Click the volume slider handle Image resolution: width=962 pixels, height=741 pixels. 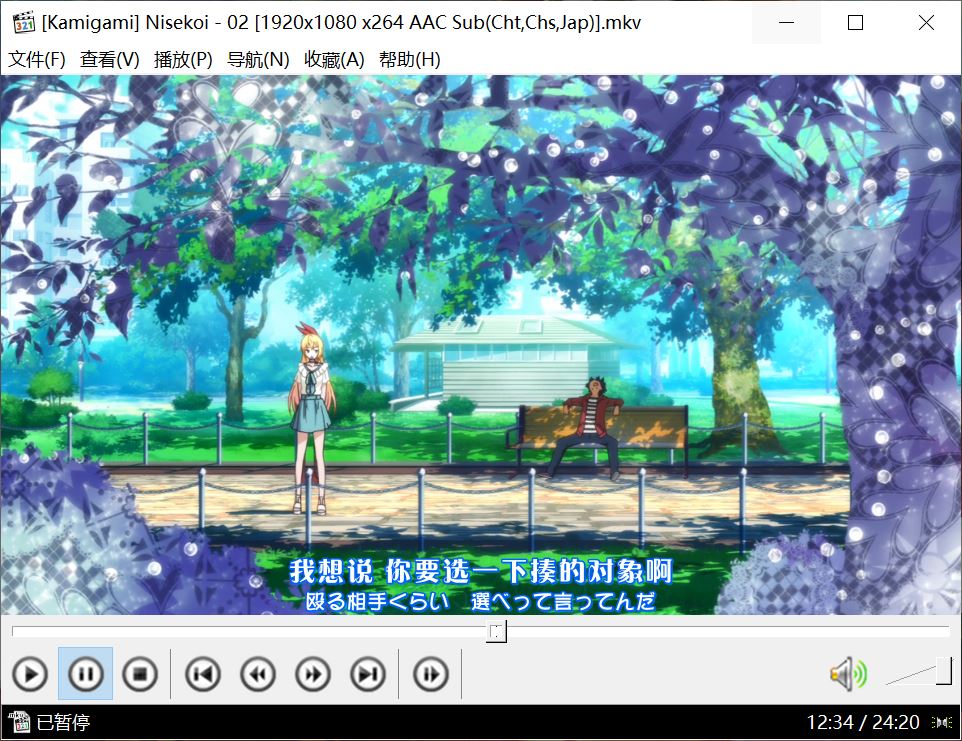944,670
